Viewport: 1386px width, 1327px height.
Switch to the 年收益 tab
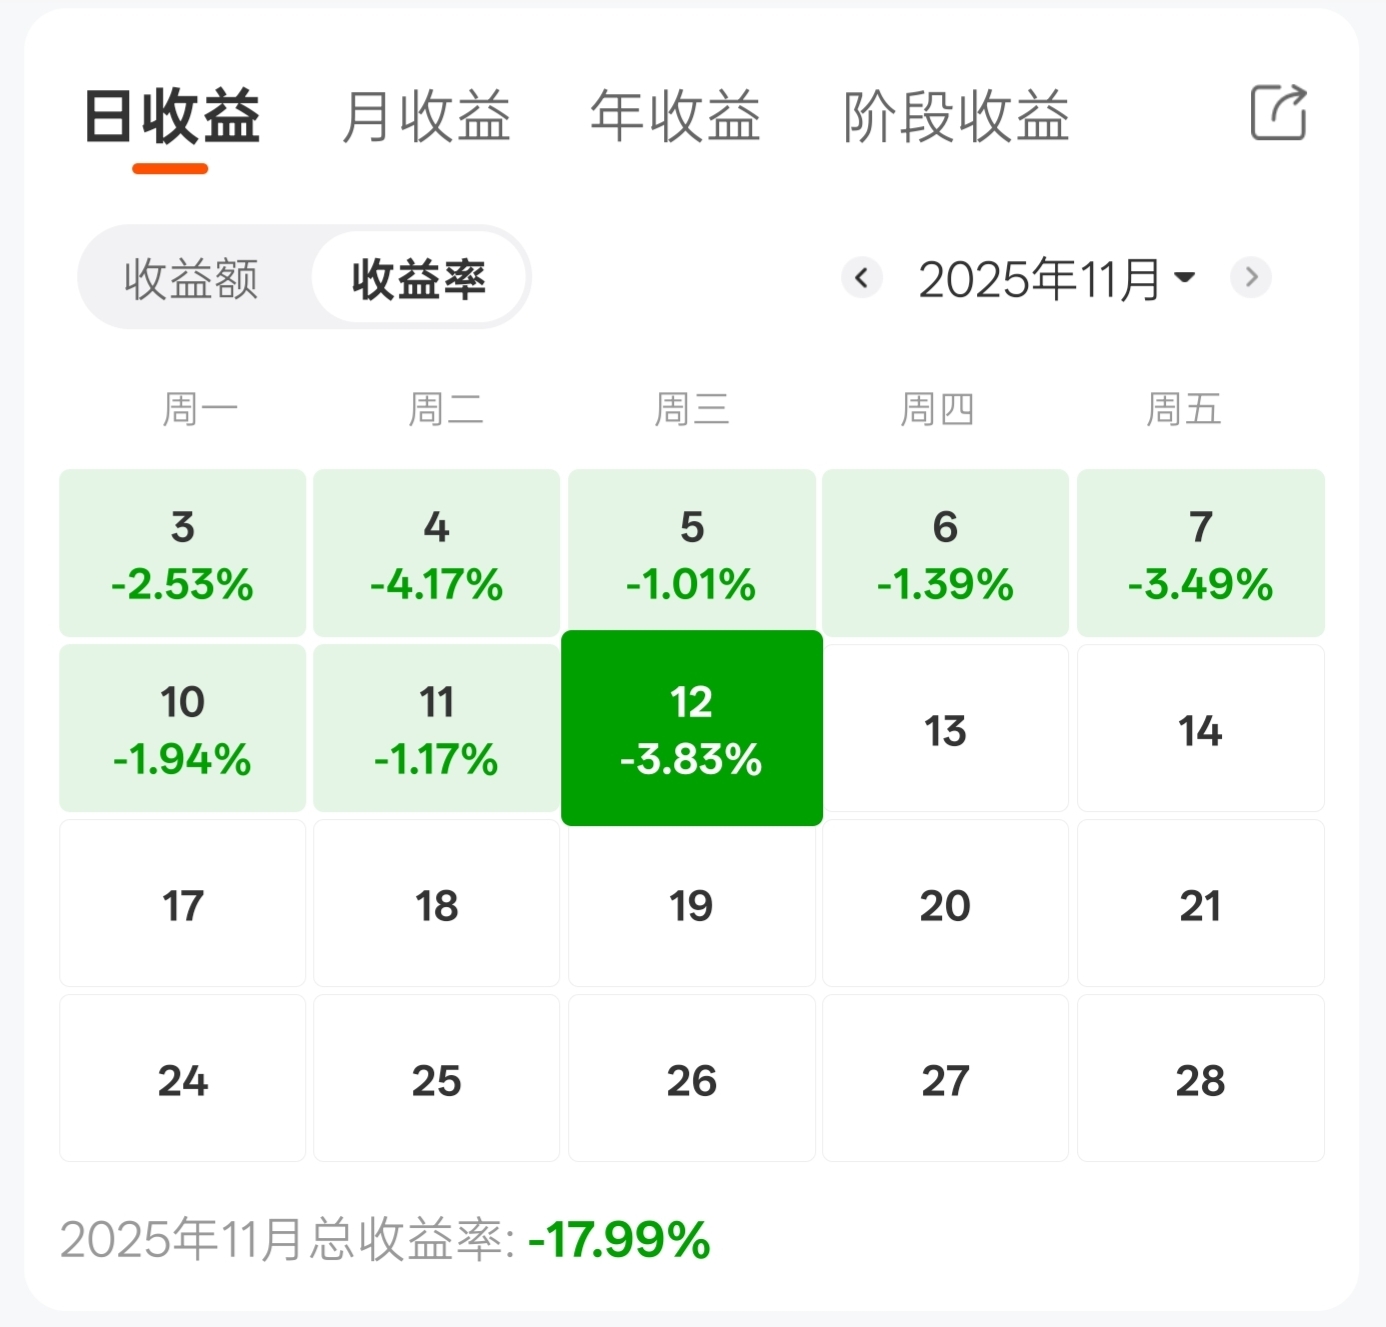click(x=676, y=117)
